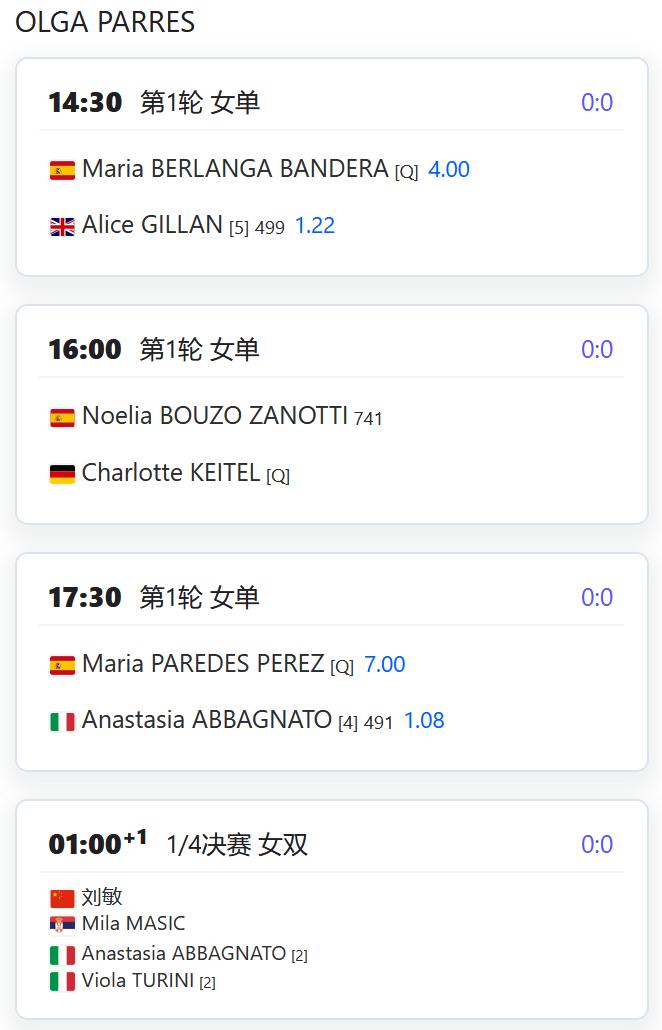Click Spain flag beside Maria BERLANGA BANDERA

[x=62, y=170]
